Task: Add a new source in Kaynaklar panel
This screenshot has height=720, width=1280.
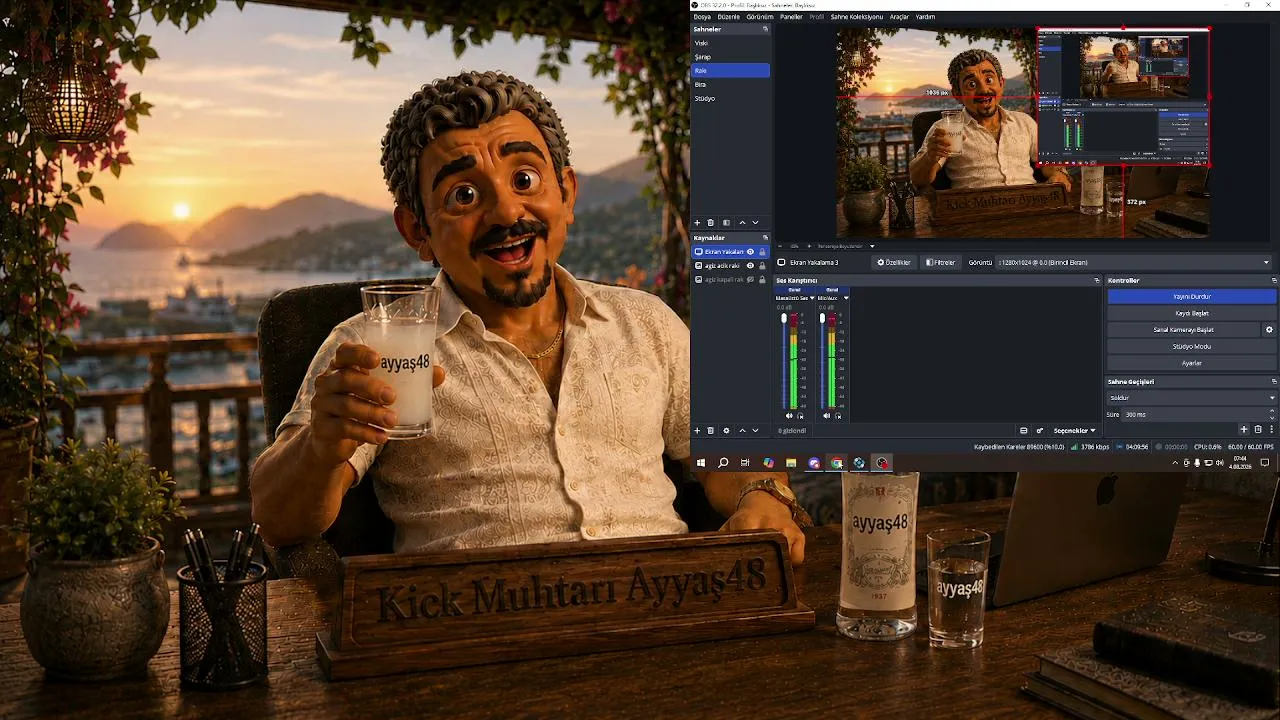Action: coord(697,430)
